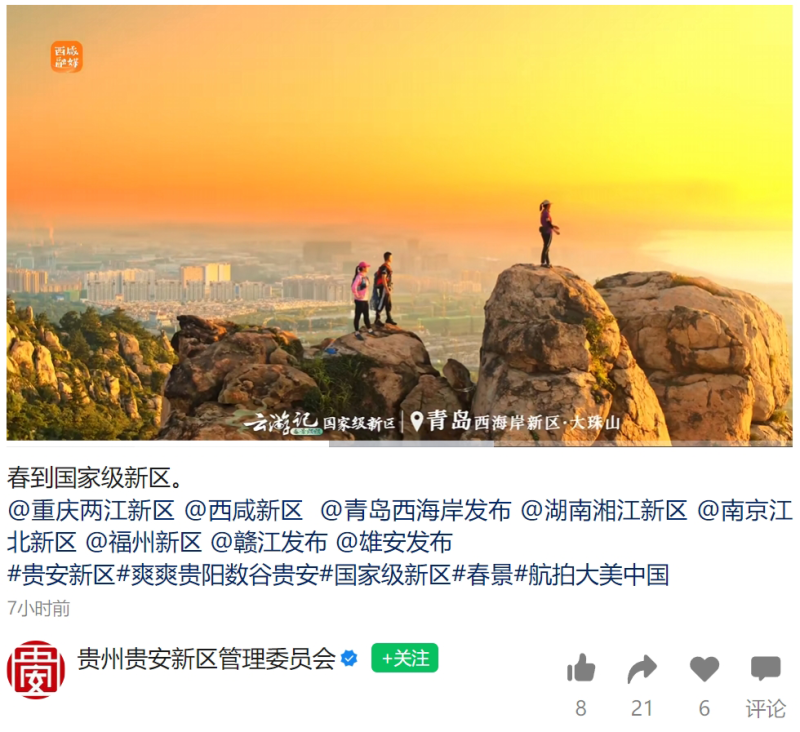Click the red 贵 account avatar

click(36, 669)
